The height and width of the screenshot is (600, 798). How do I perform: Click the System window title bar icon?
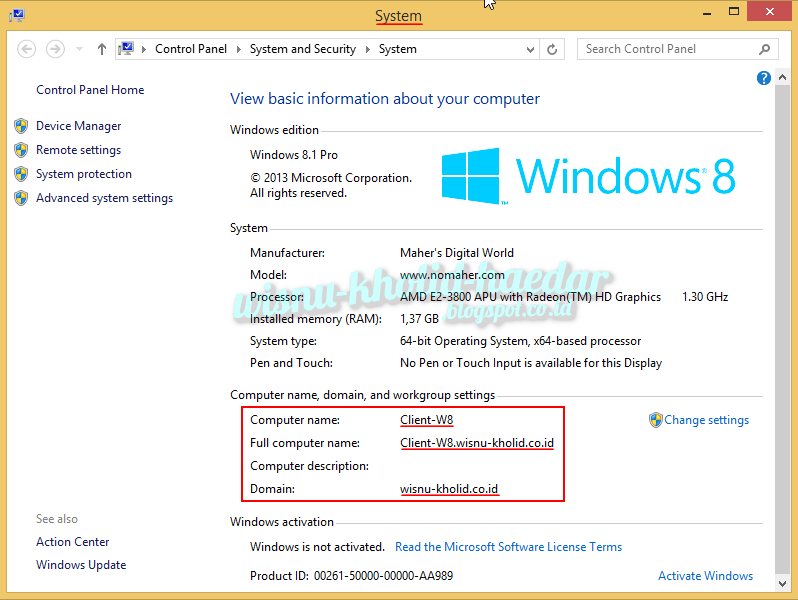point(17,15)
